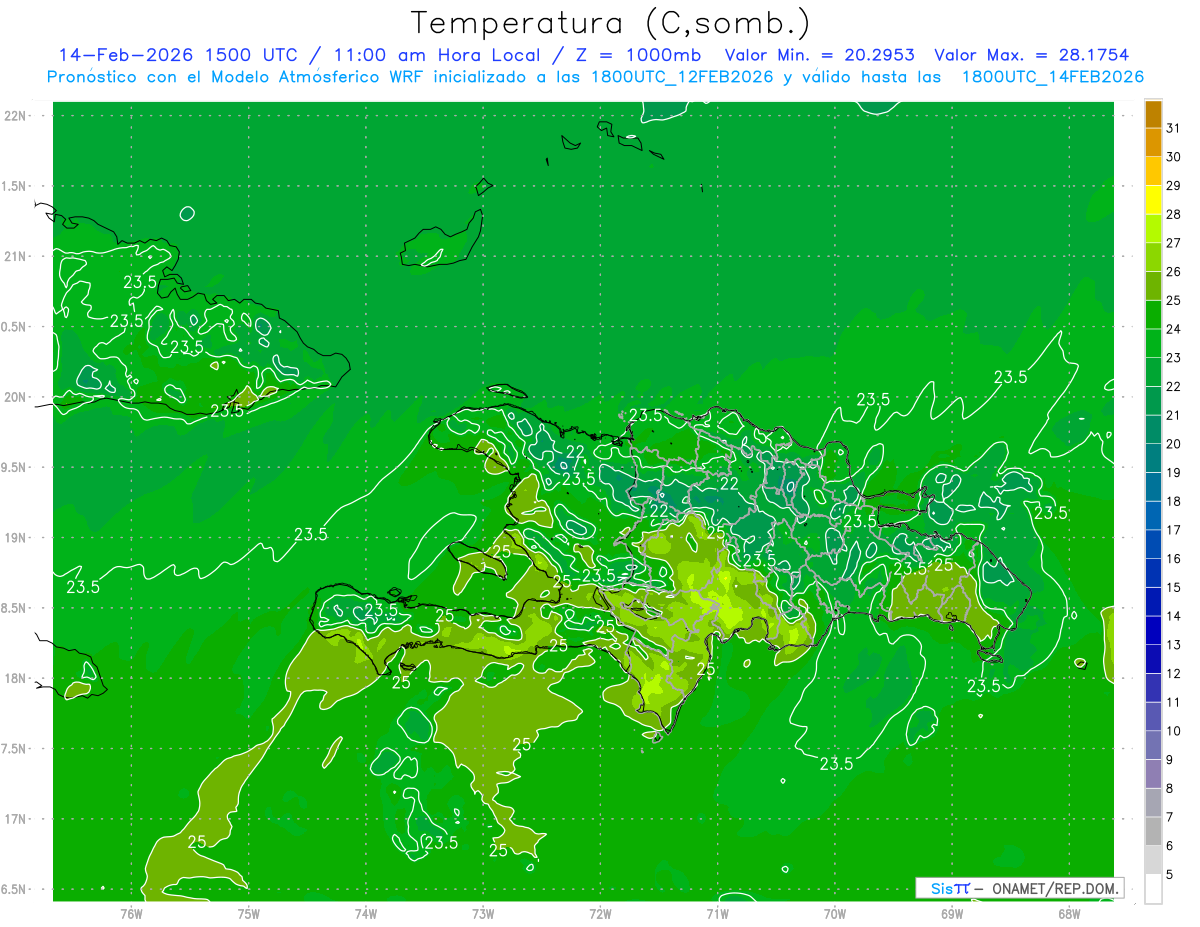Click the legend value "24"
Image resolution: width=1200 pixels, height=927 pixels.
(x=1173, y=329)
